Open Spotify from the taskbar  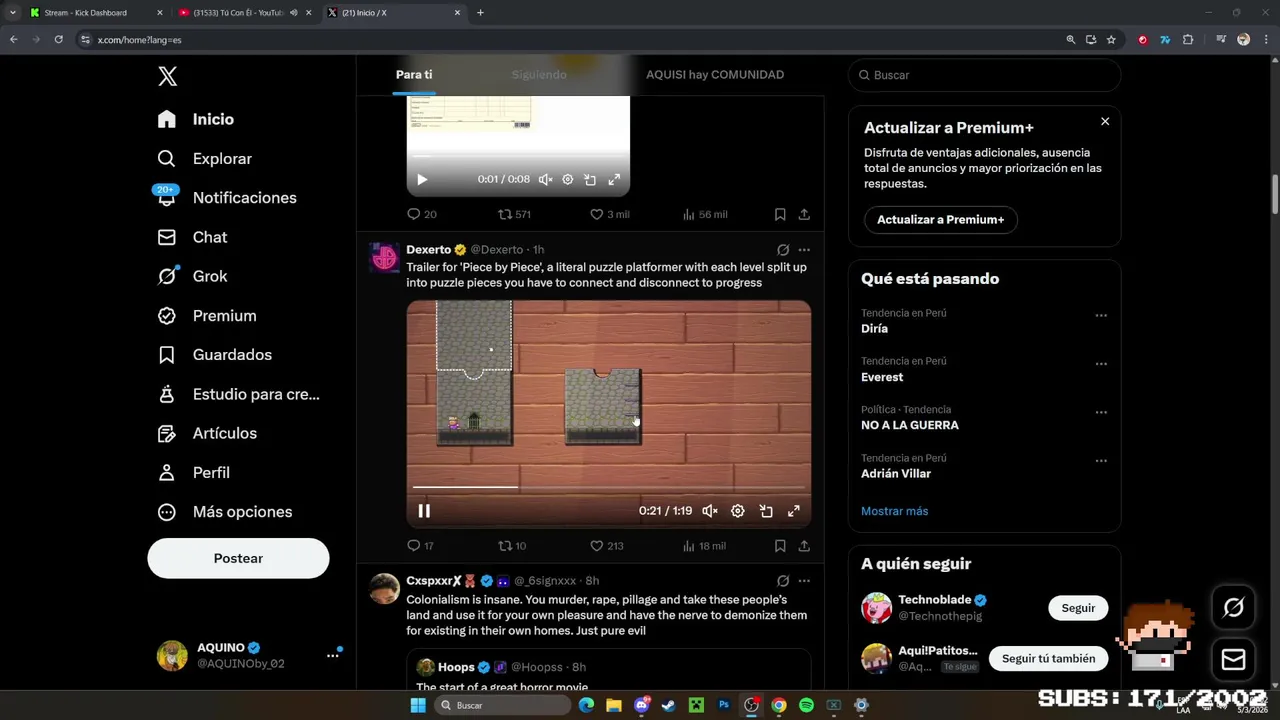[806, 705]
